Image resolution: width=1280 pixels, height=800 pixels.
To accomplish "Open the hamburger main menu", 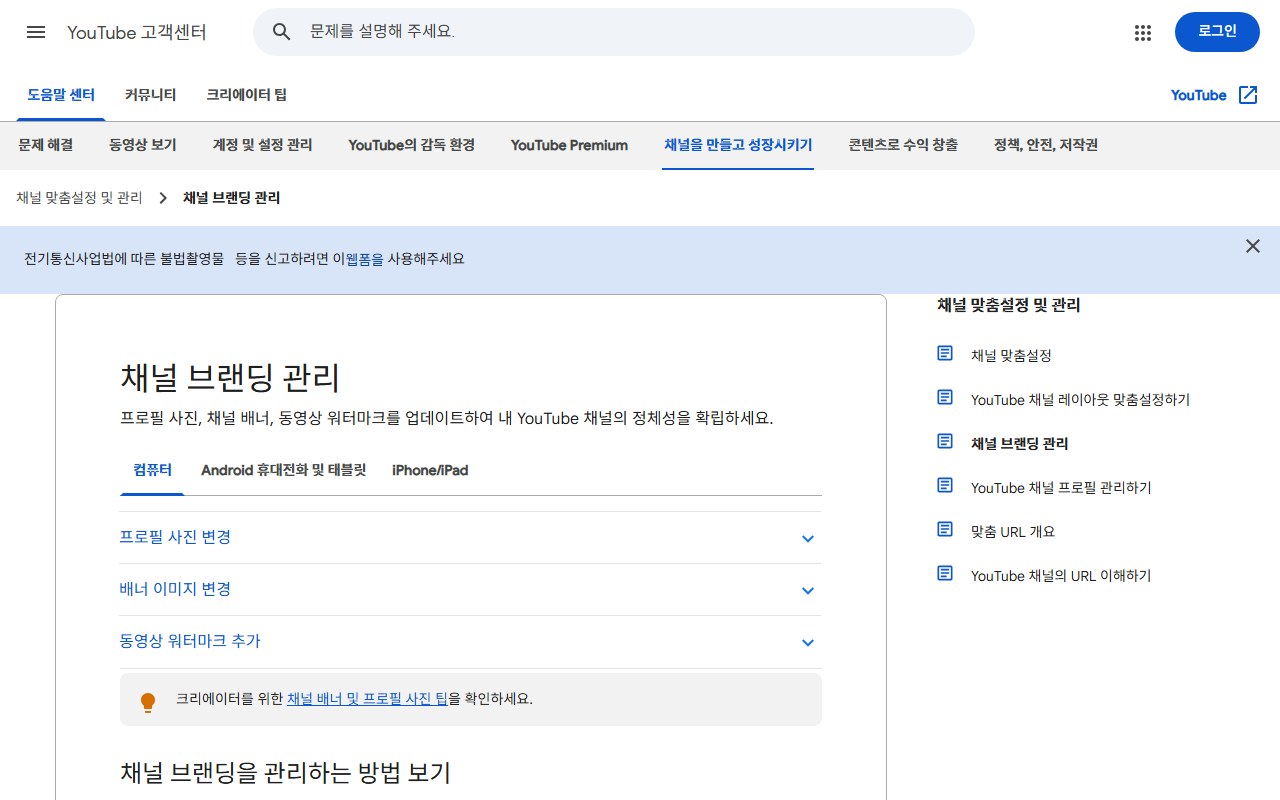I will pyautogui.click(x=36, y=32).
